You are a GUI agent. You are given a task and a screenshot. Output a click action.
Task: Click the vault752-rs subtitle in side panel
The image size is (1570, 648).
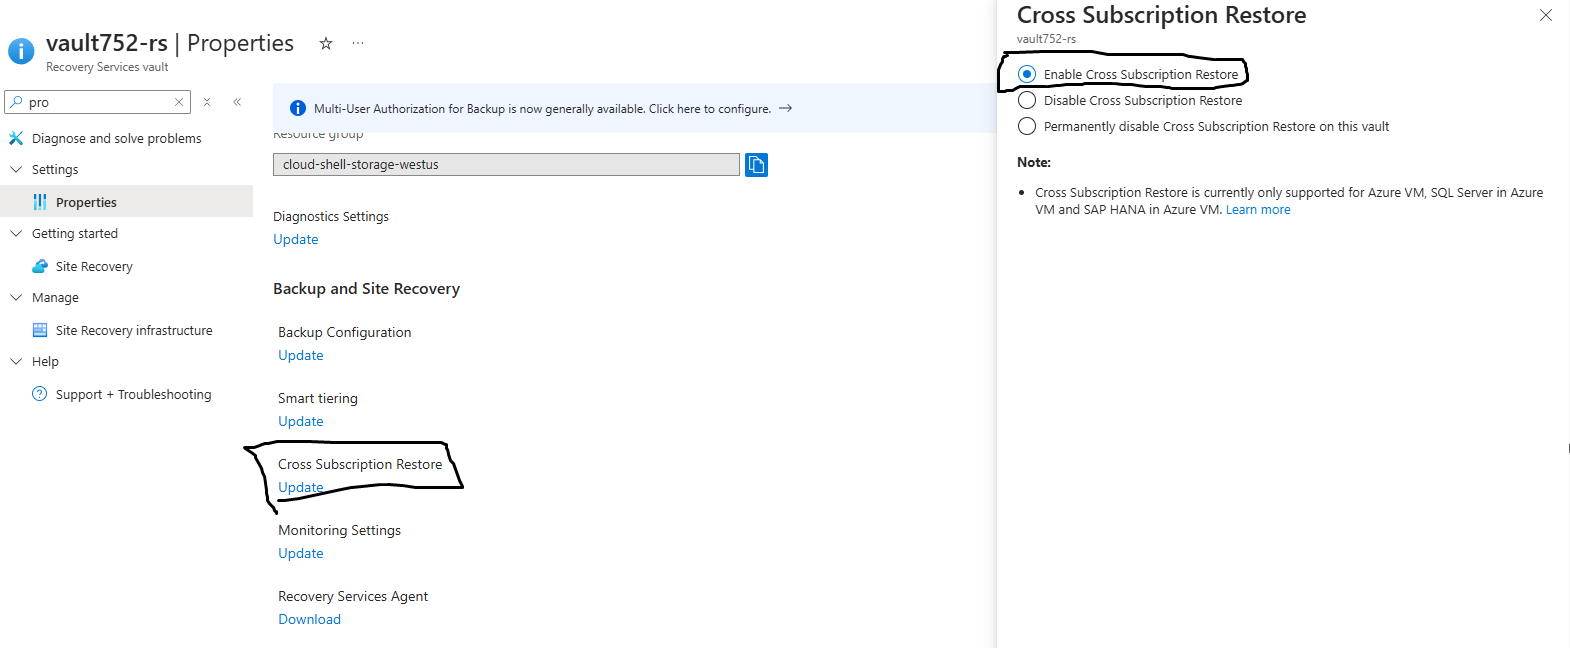tap(1046, 39)
